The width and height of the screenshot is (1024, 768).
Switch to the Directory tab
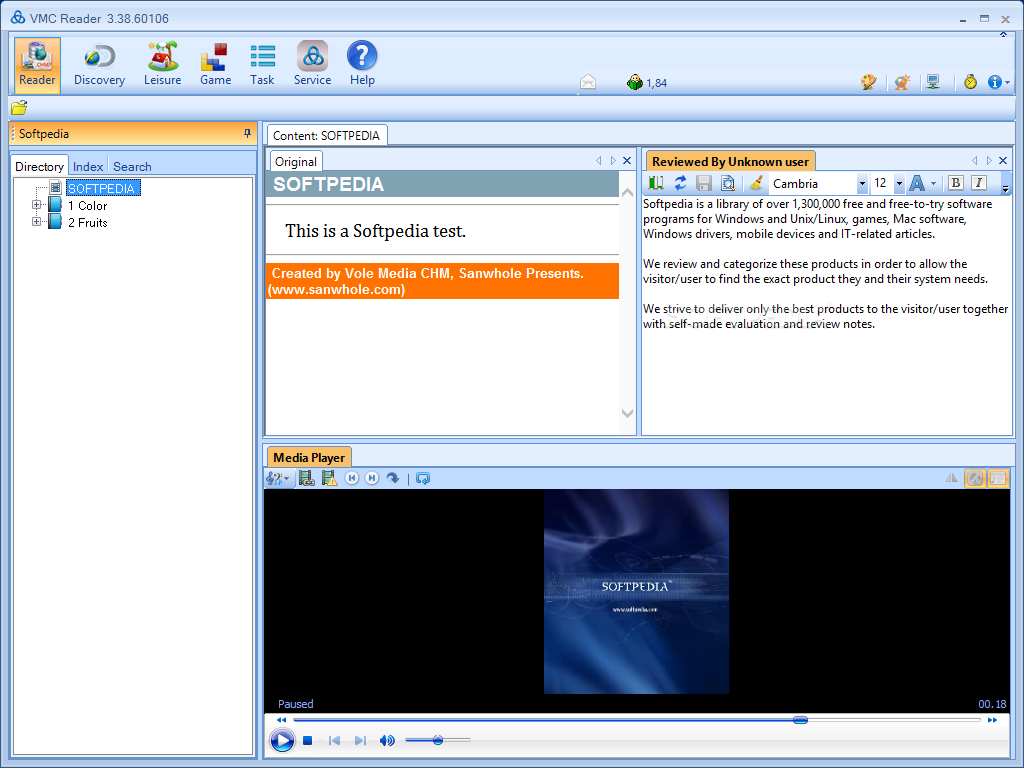(39, 167)
